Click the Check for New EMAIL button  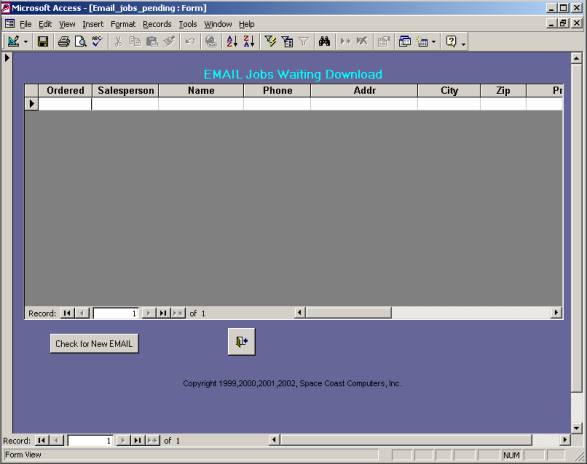point(94,343)
